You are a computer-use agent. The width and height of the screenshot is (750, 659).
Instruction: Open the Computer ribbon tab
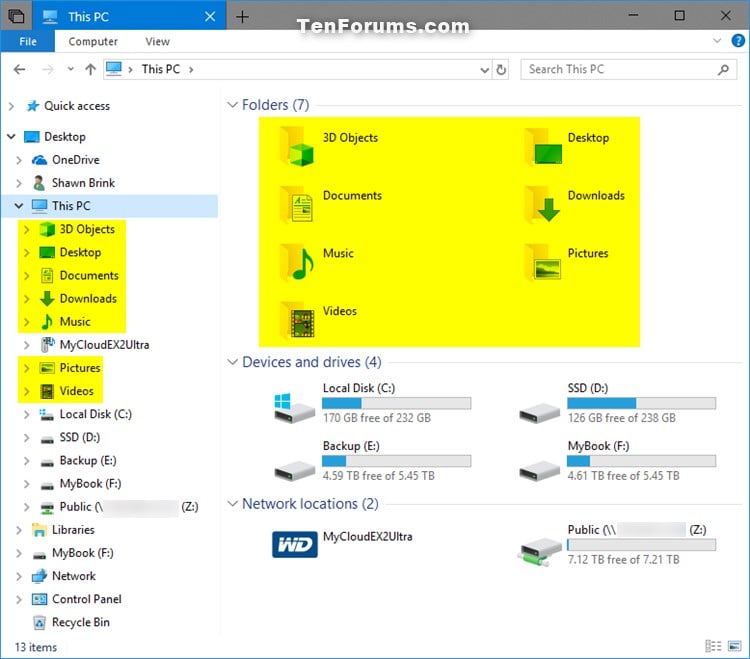pos(93,42)
